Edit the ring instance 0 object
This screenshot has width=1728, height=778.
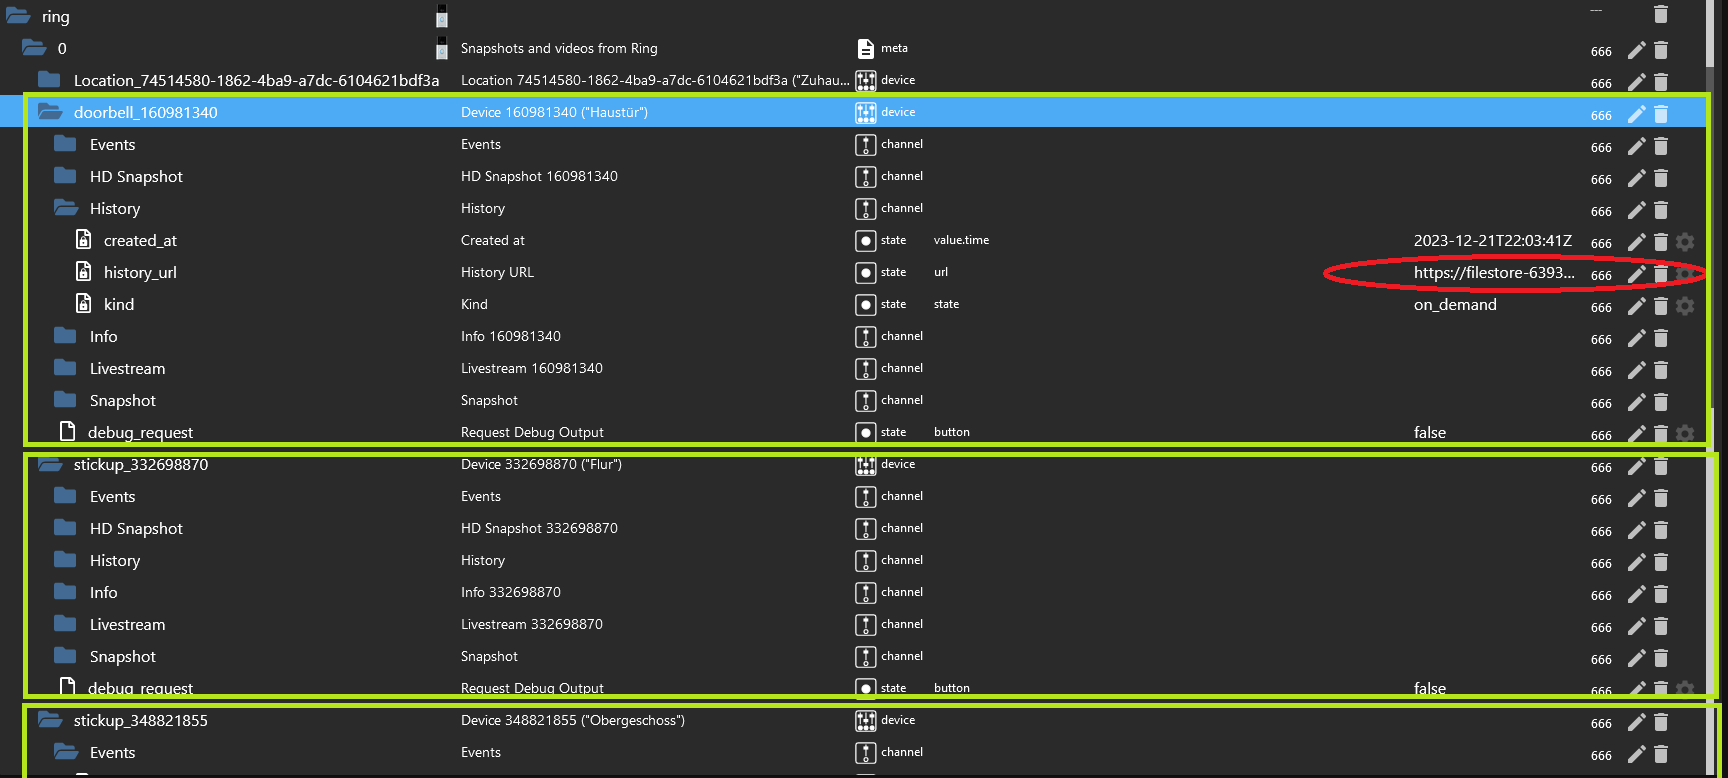coord(1636,50)
